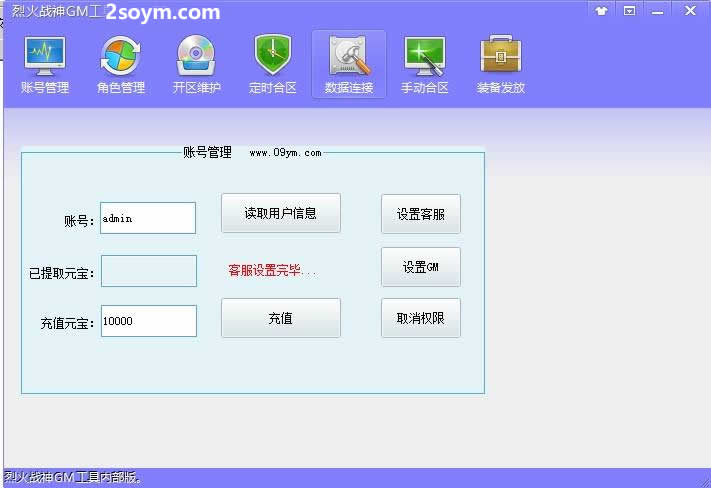Focus the 充值元宝 field with 10000

coord(149,321)
